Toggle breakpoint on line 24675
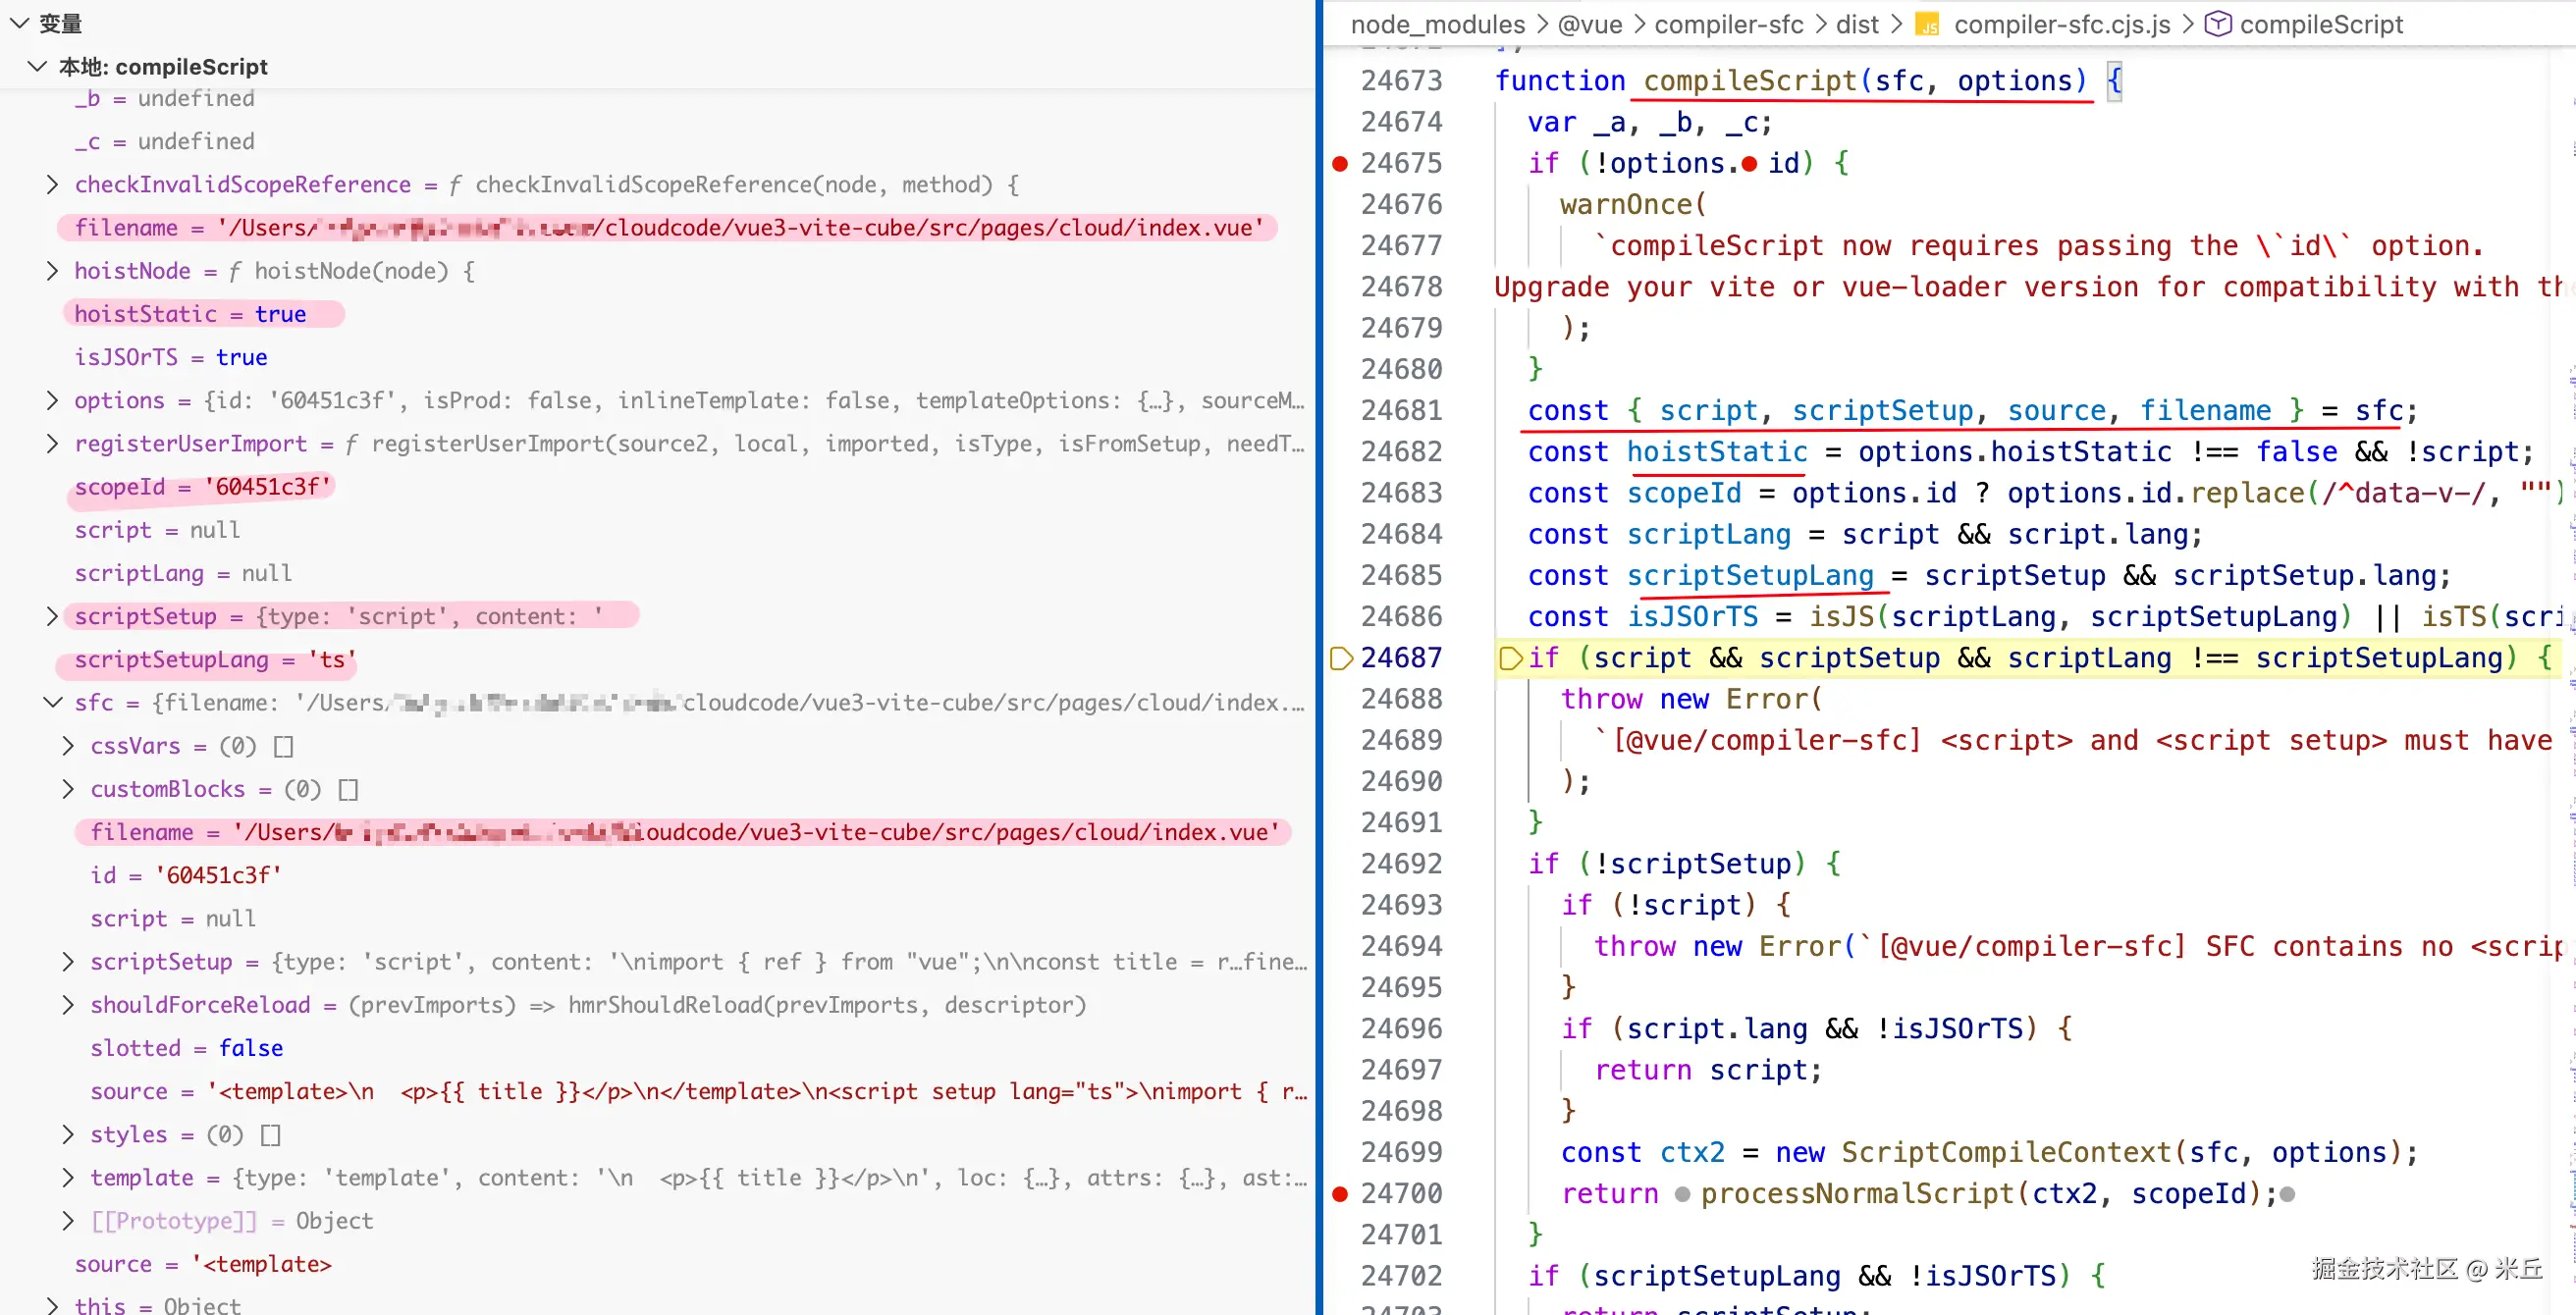 (x=1340, y=163)
